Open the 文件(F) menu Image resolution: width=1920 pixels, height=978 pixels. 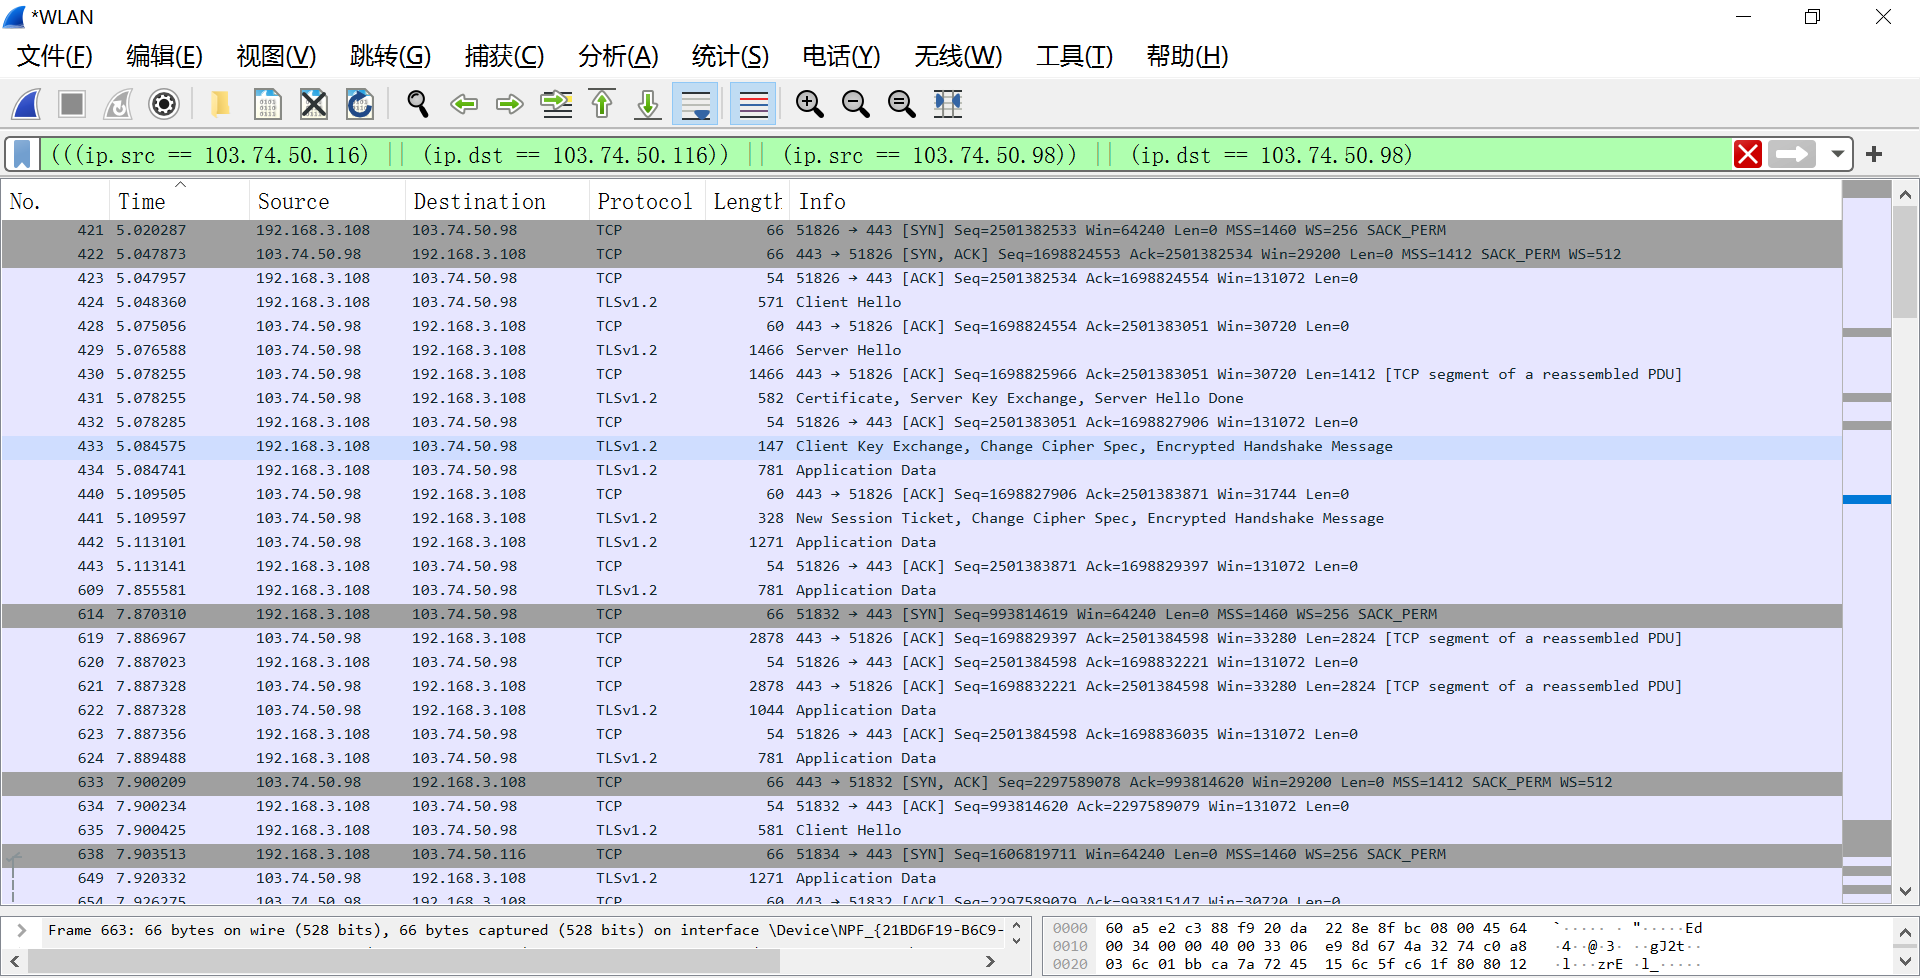click(55, 56)
